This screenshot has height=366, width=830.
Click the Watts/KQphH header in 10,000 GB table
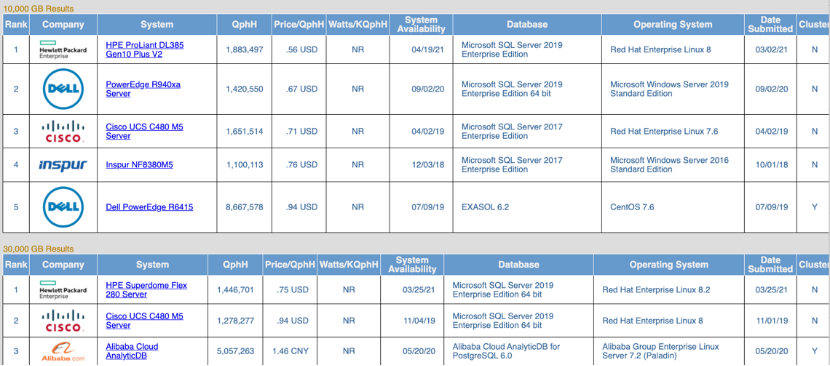357,24
